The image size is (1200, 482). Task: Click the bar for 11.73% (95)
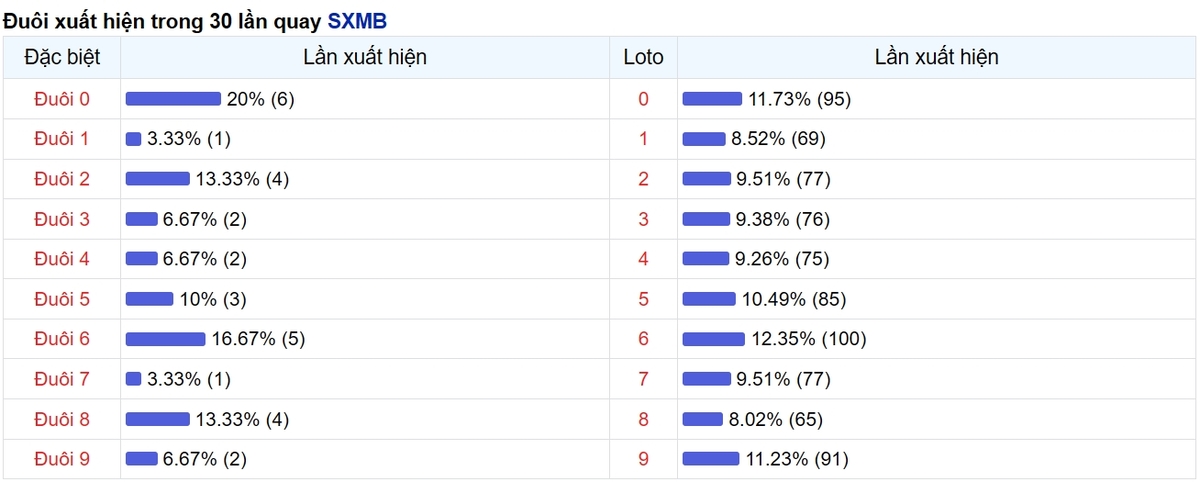[x=711, y=99]
